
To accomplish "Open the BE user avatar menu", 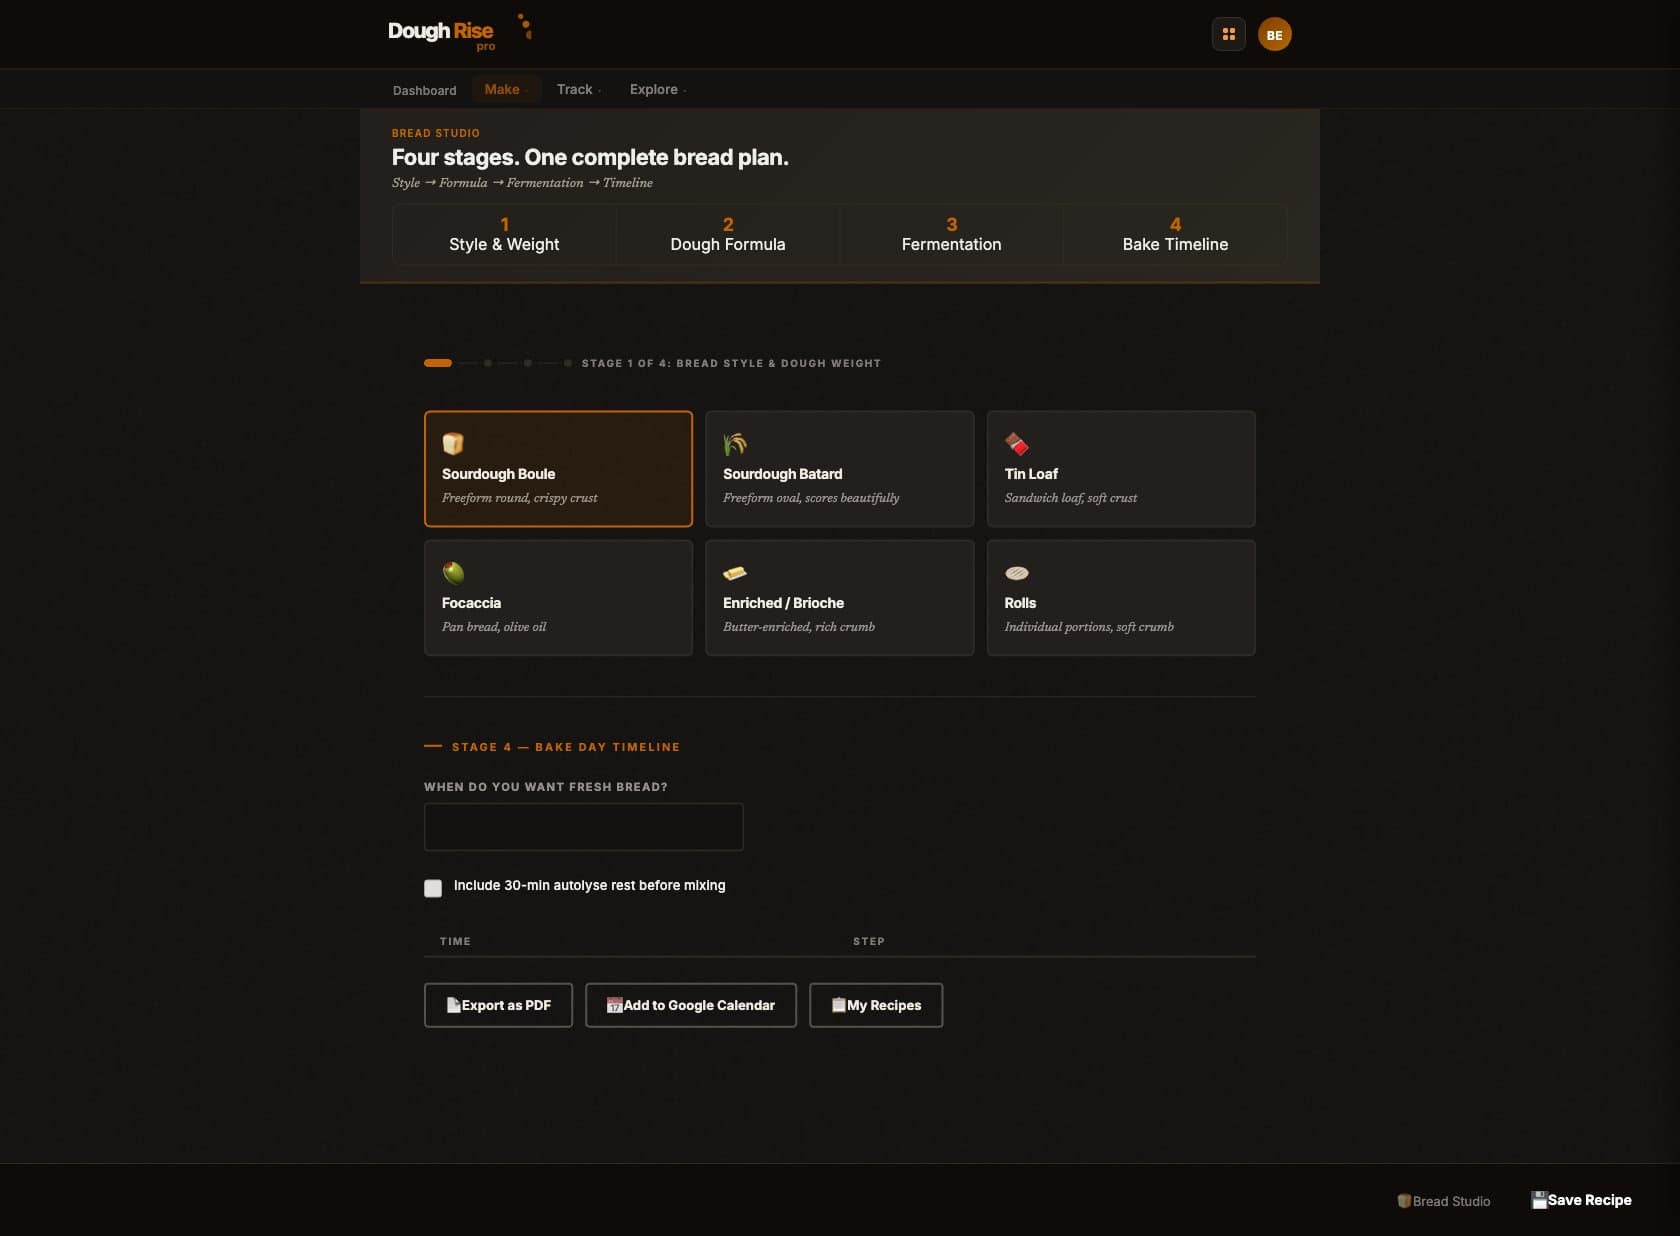I will (1274, 34).
